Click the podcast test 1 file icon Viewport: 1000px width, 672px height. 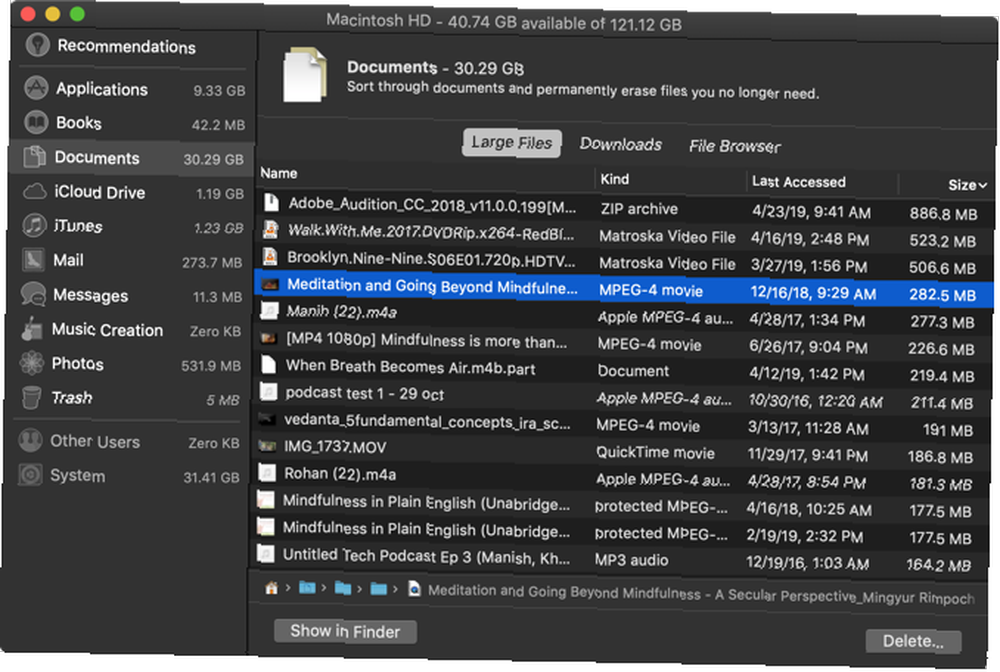[268, 391]
